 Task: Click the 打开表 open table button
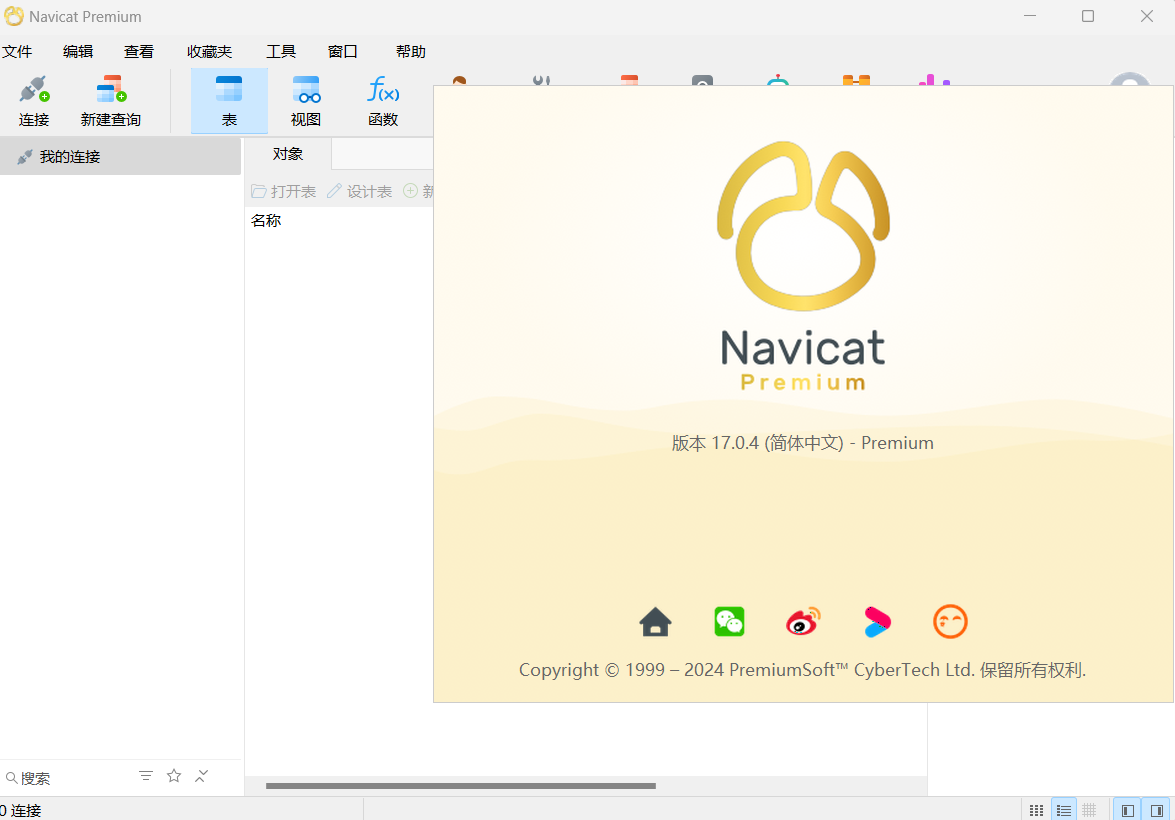(283, 191)
